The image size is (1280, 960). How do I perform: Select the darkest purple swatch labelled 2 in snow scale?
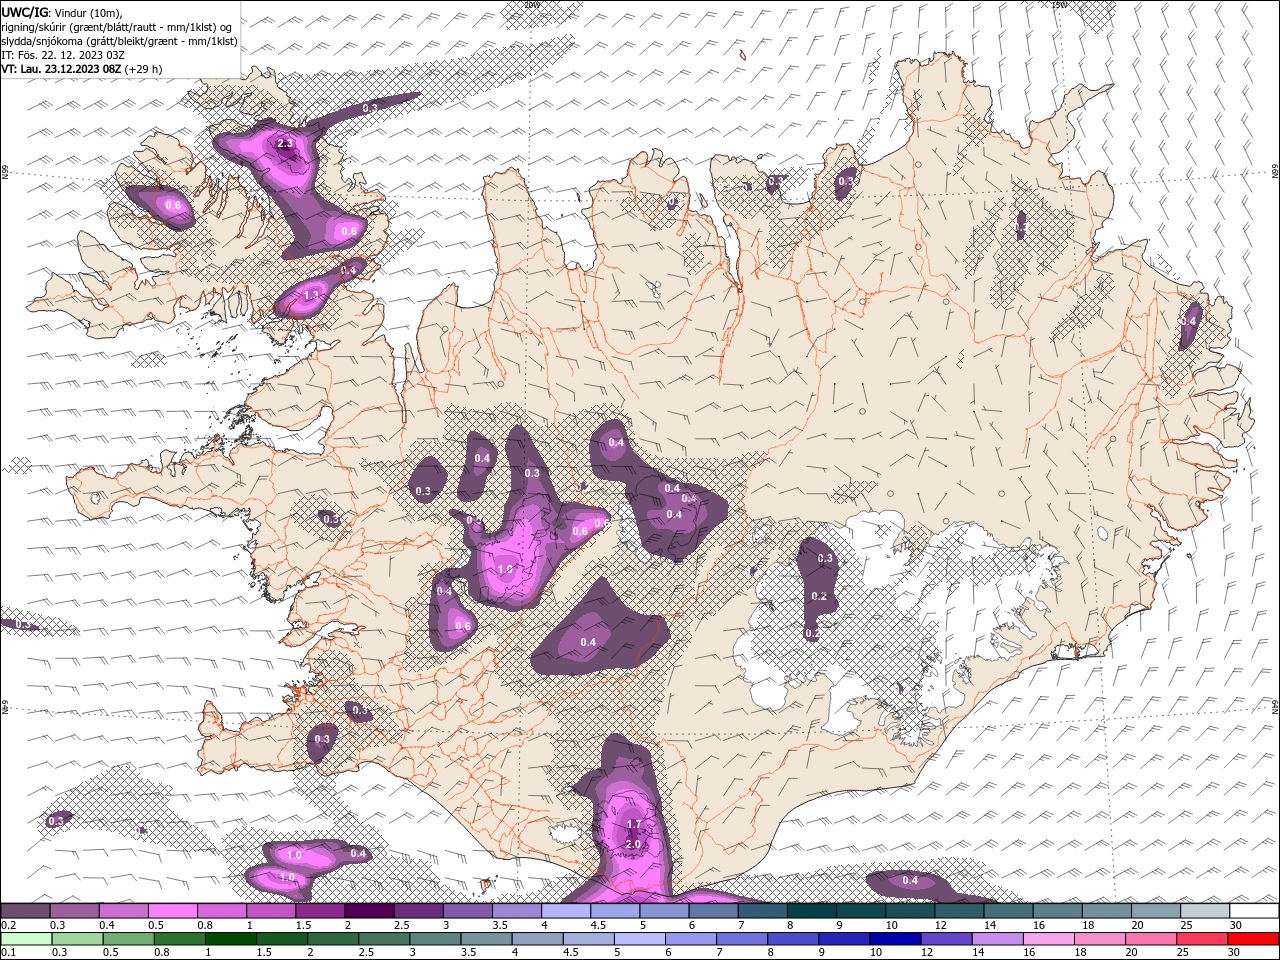(369, 911)
